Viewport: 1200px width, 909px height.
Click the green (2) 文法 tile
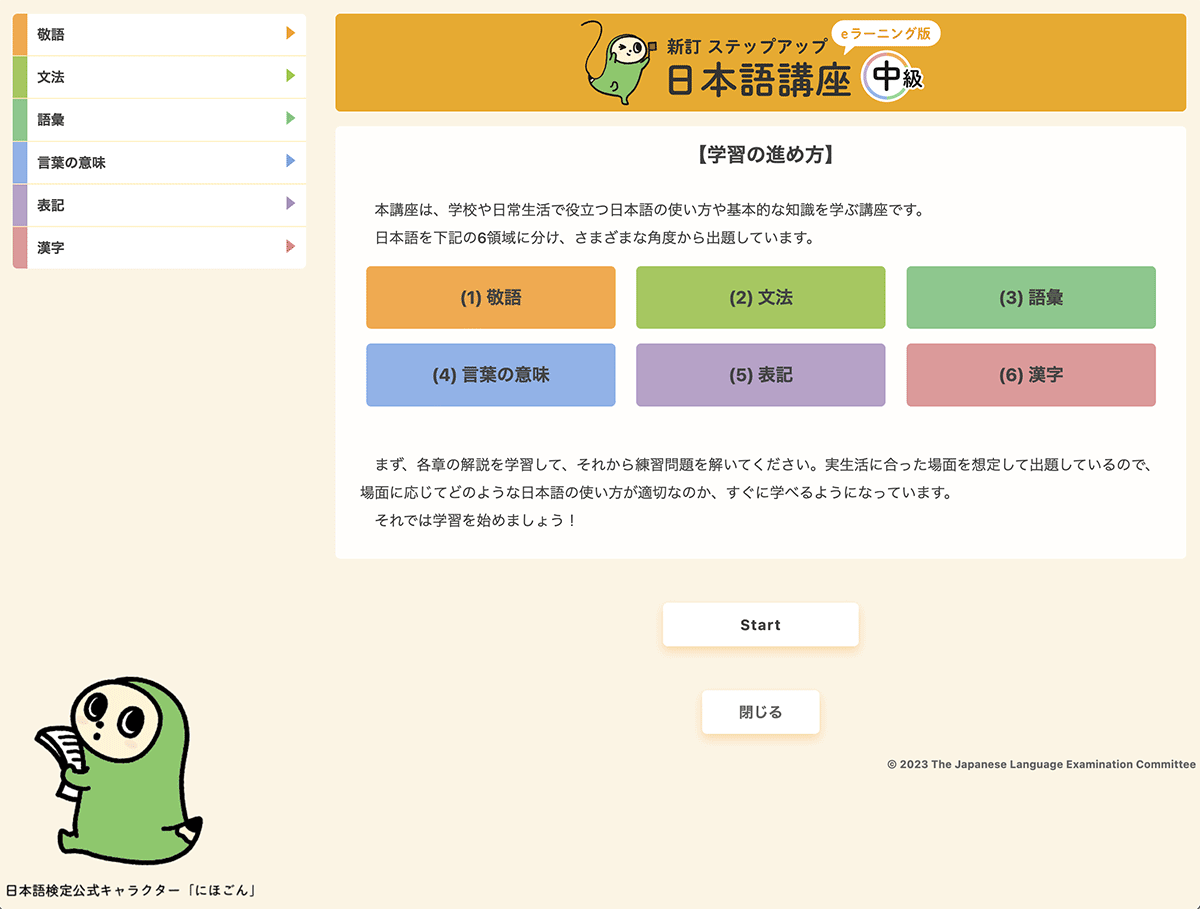760,297
